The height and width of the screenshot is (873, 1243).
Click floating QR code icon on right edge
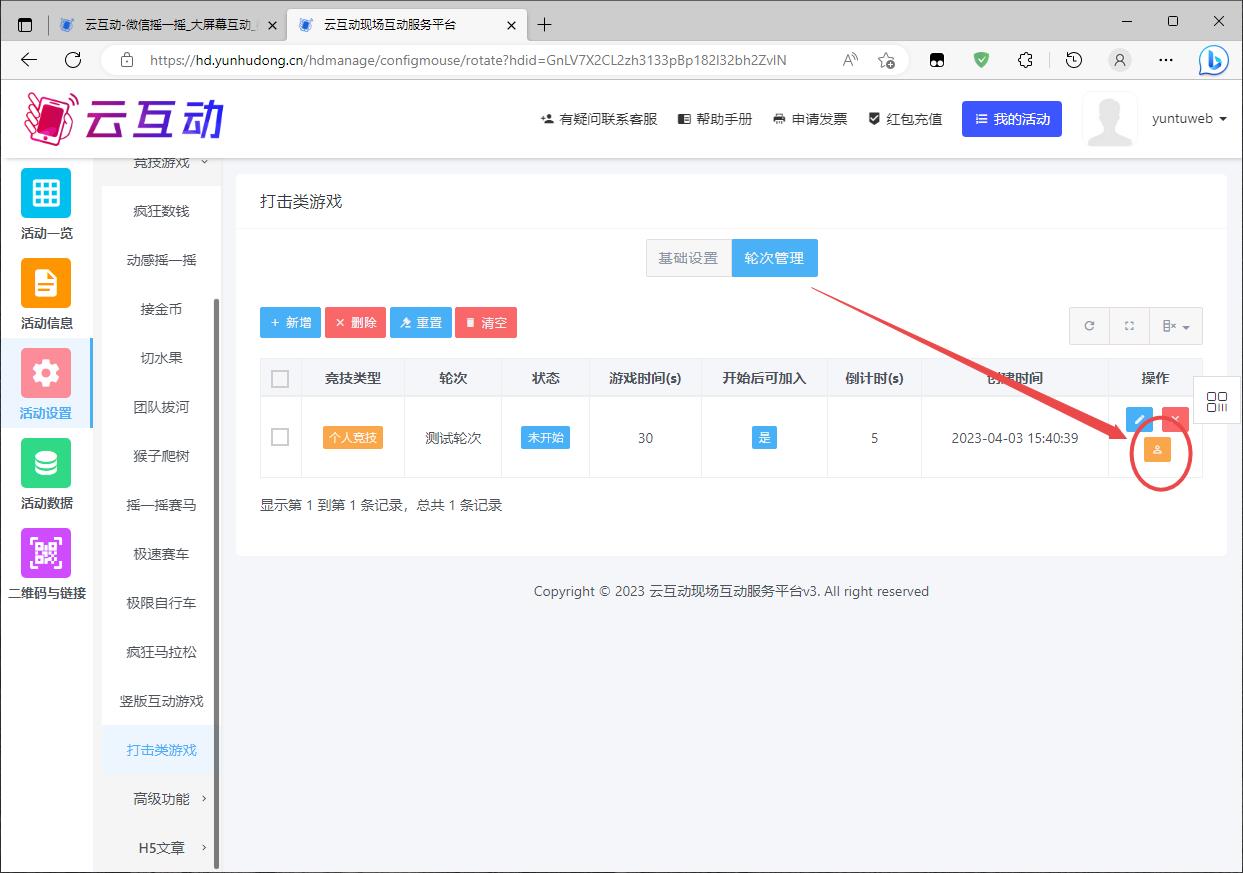[1217, 402]
